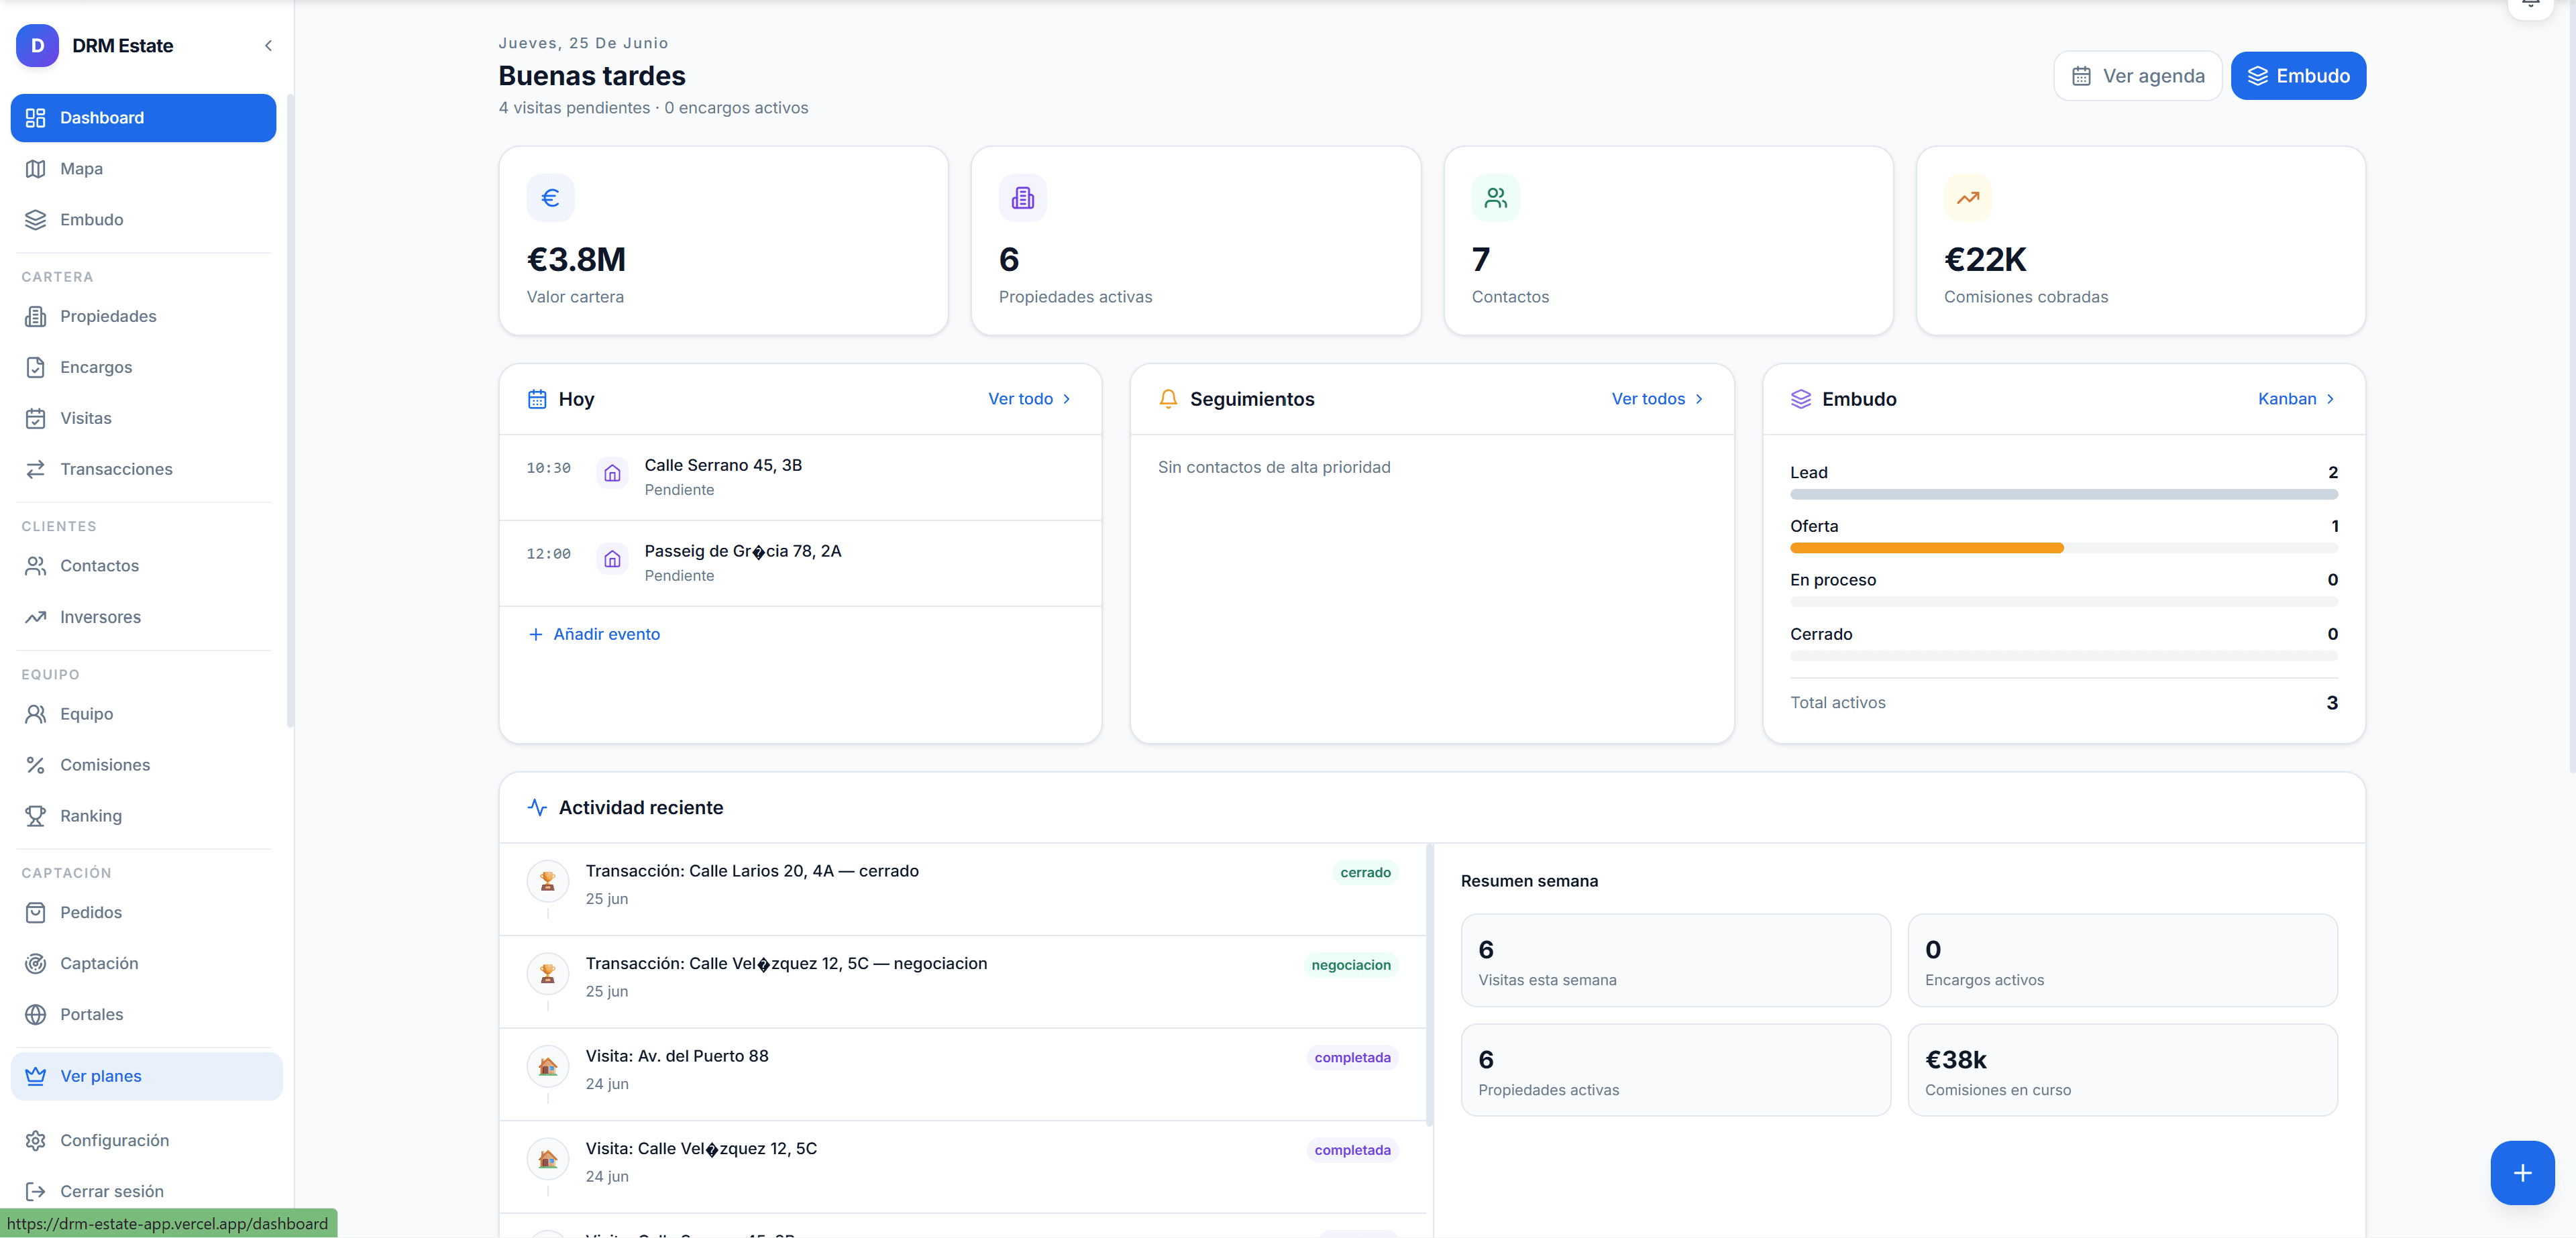
Task: Click the orange Oferta progress bar
Action: click(x=1926, y=548)
